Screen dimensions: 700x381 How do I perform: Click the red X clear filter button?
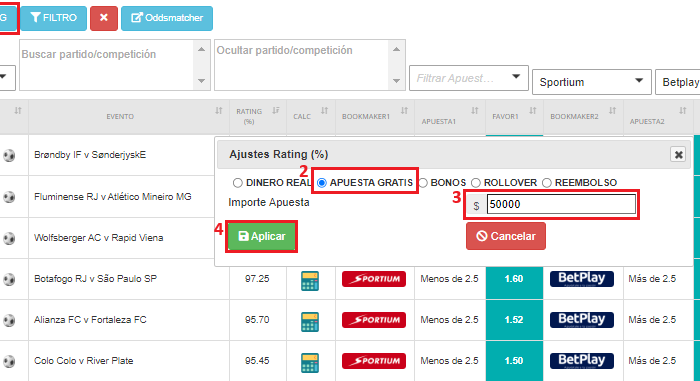tap(104, 18)
